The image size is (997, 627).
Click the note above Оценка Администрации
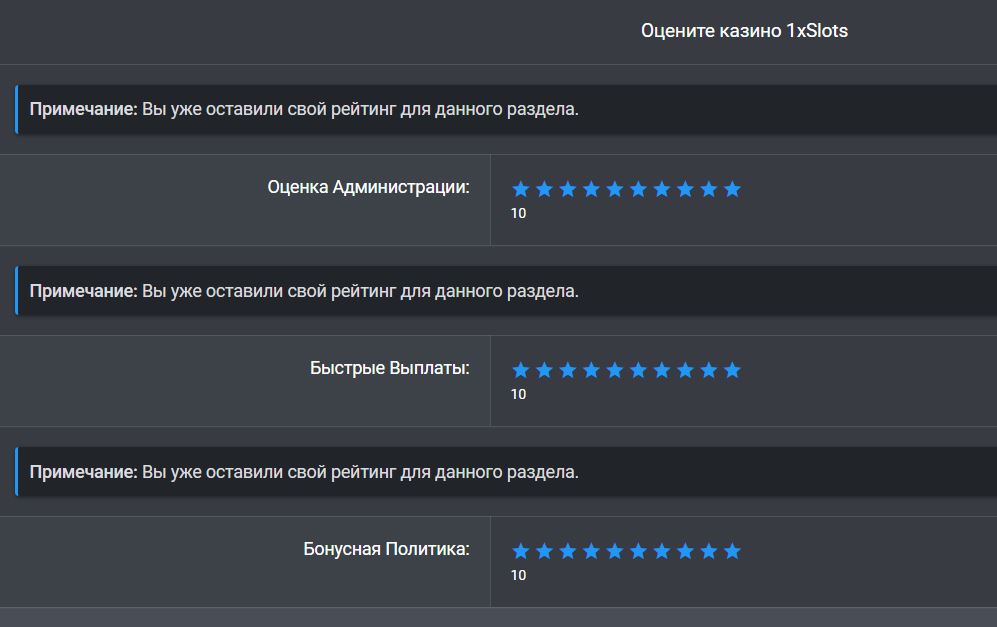304,110
